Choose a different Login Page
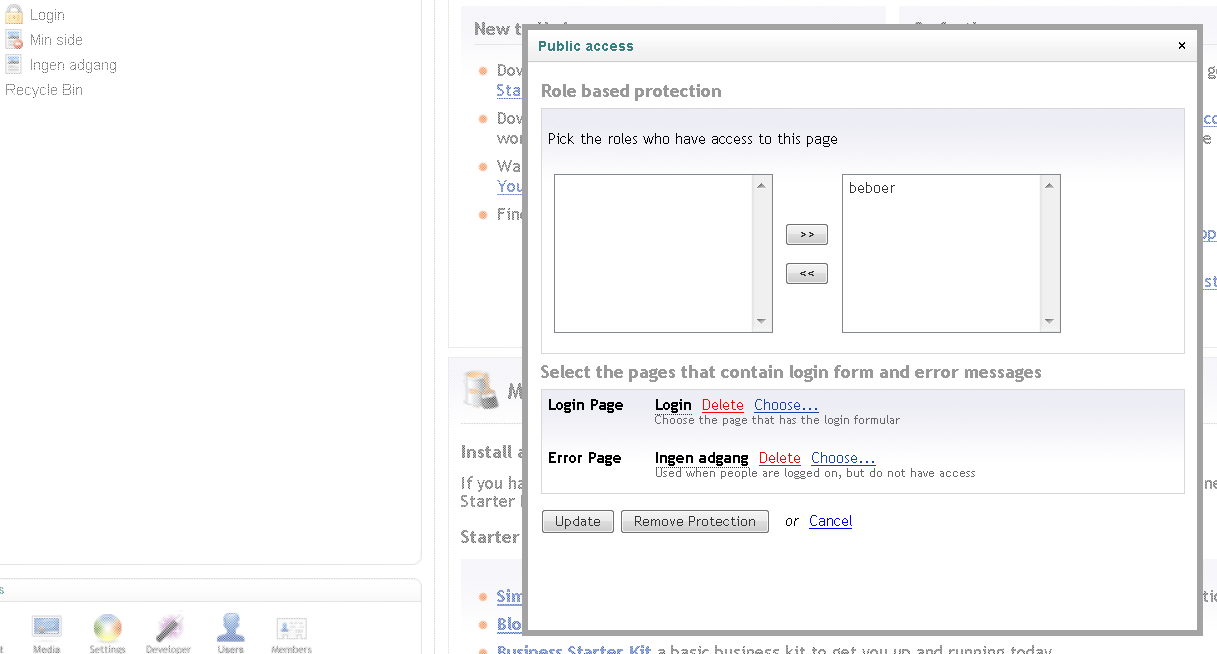1217x654 pixels. pyautogui.click(x=786, y=405)
